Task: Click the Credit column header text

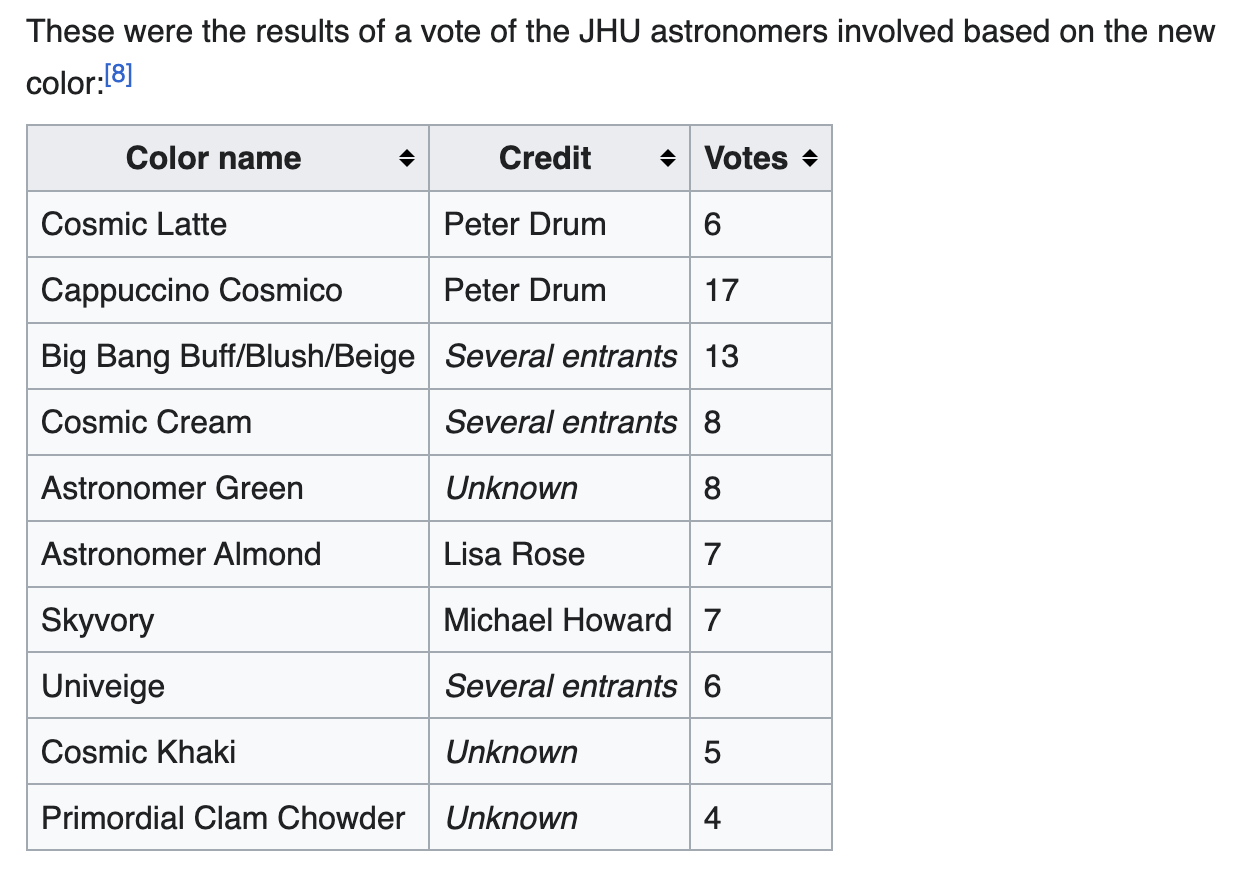Action: coord(545,158)
